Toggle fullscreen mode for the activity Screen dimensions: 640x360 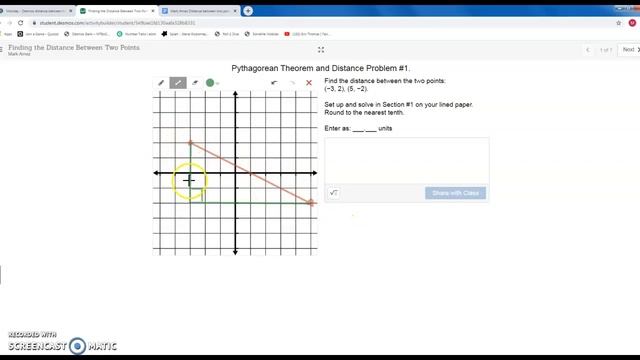[x=321, y=50]
